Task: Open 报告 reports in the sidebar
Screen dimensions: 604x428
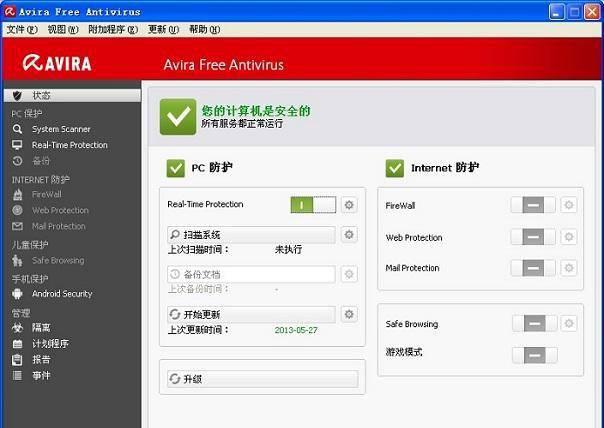Action: coord(41,360)
